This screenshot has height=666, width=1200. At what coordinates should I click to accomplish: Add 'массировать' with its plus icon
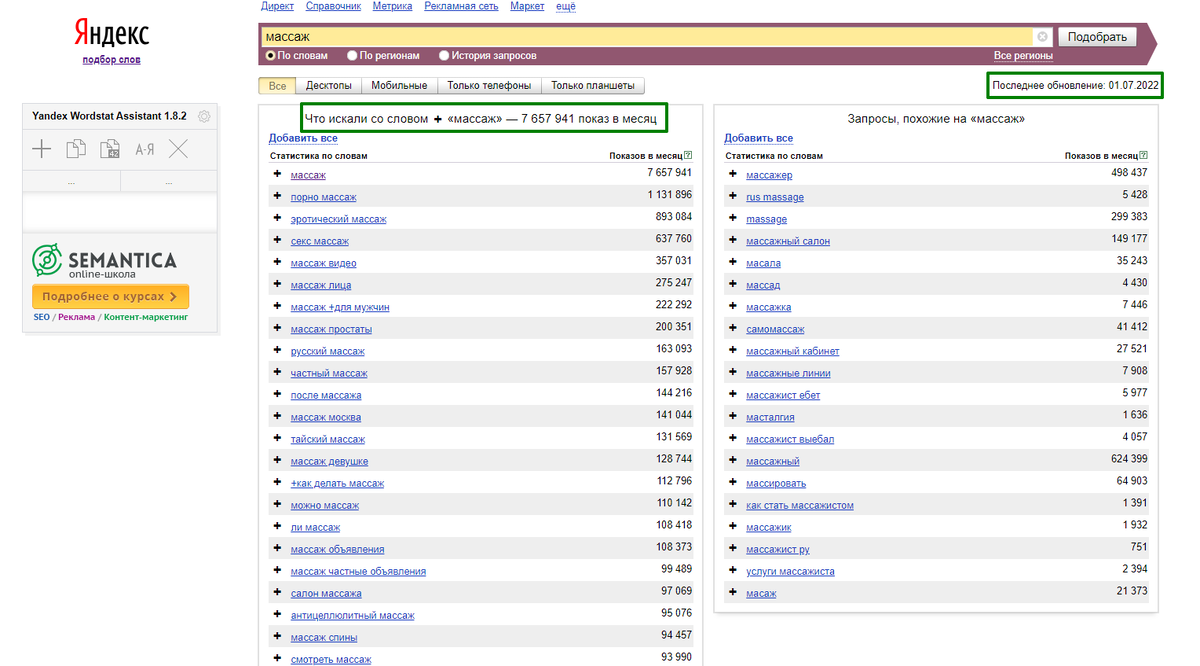pyautogui.click(x=732, y=482)
